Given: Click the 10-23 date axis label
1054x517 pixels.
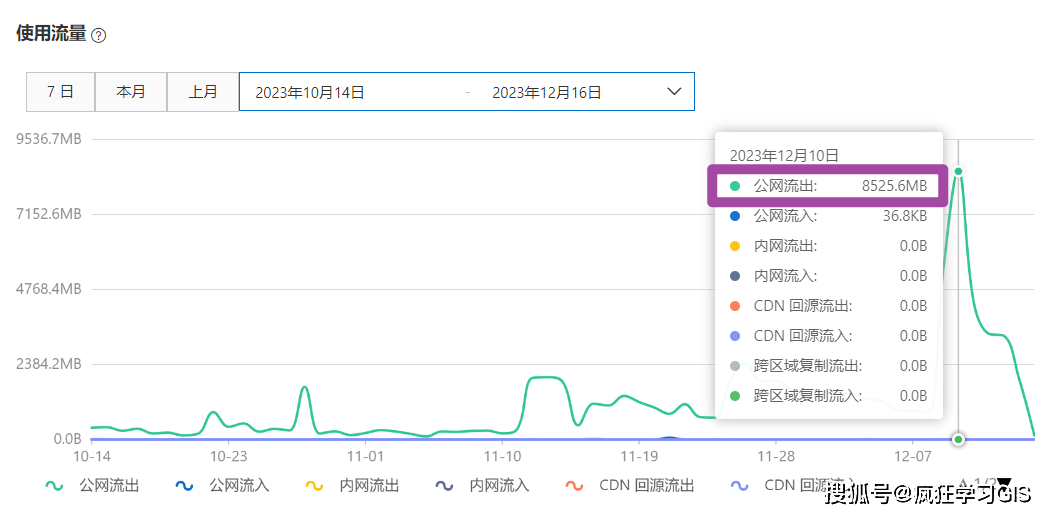Looking at the screenshot, I should [229, 456].
